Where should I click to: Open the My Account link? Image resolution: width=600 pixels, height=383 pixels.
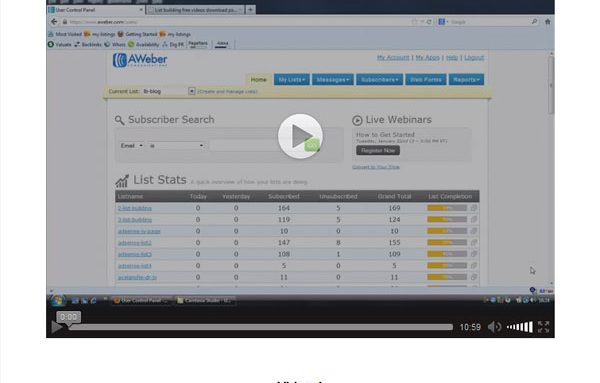pos(393,58)
